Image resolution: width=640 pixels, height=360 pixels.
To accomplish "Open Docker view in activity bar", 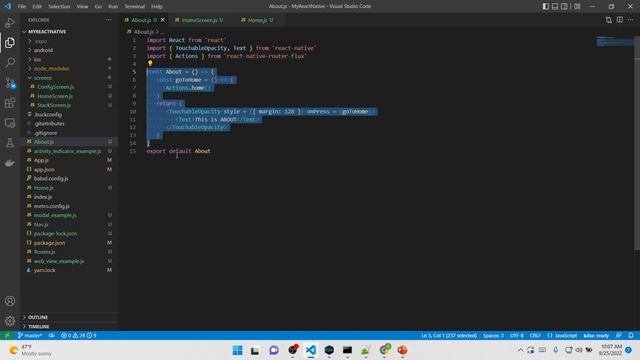I will (x=10, y=163).
